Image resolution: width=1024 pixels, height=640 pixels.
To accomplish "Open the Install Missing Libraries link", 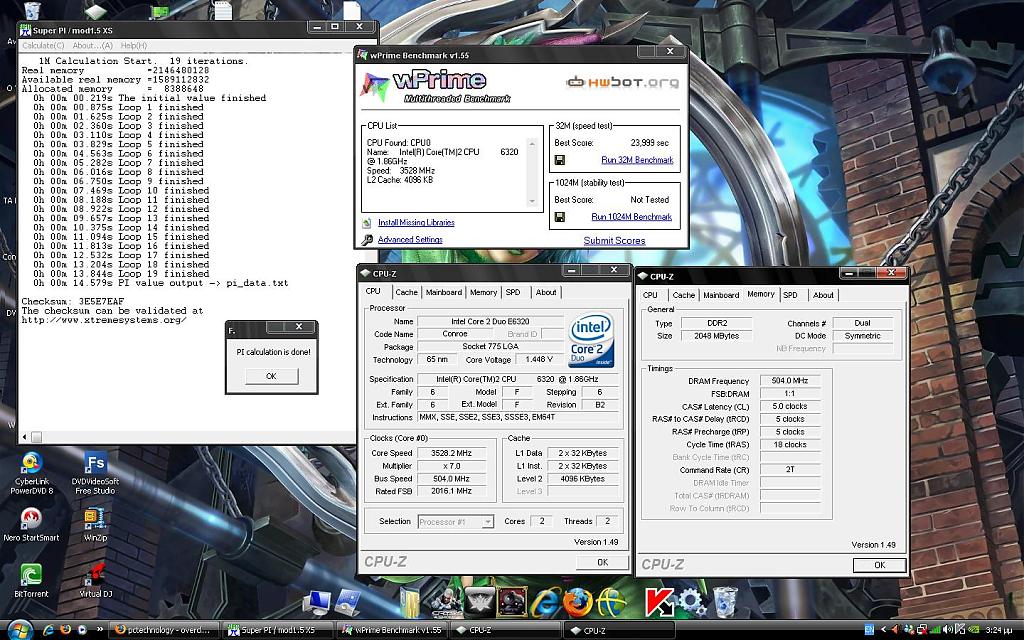I will pos(416,223).
